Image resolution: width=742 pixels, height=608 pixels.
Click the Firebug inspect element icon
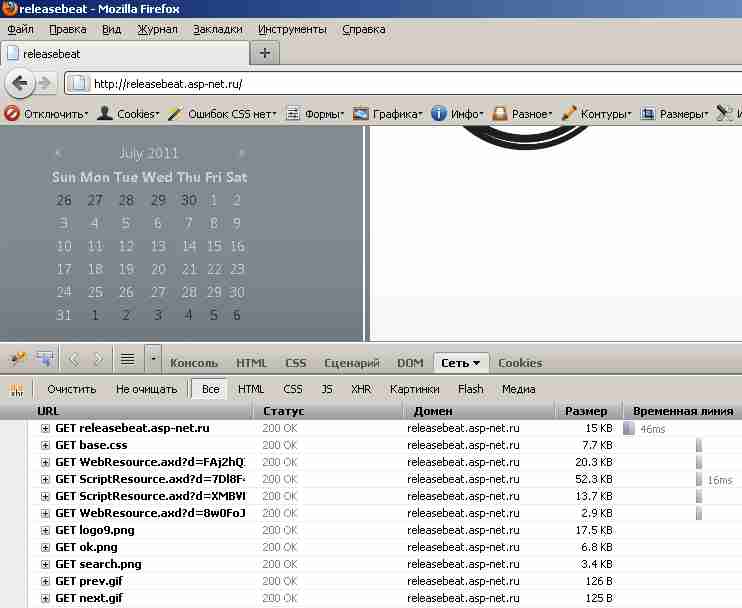click(x=45, y=359)
